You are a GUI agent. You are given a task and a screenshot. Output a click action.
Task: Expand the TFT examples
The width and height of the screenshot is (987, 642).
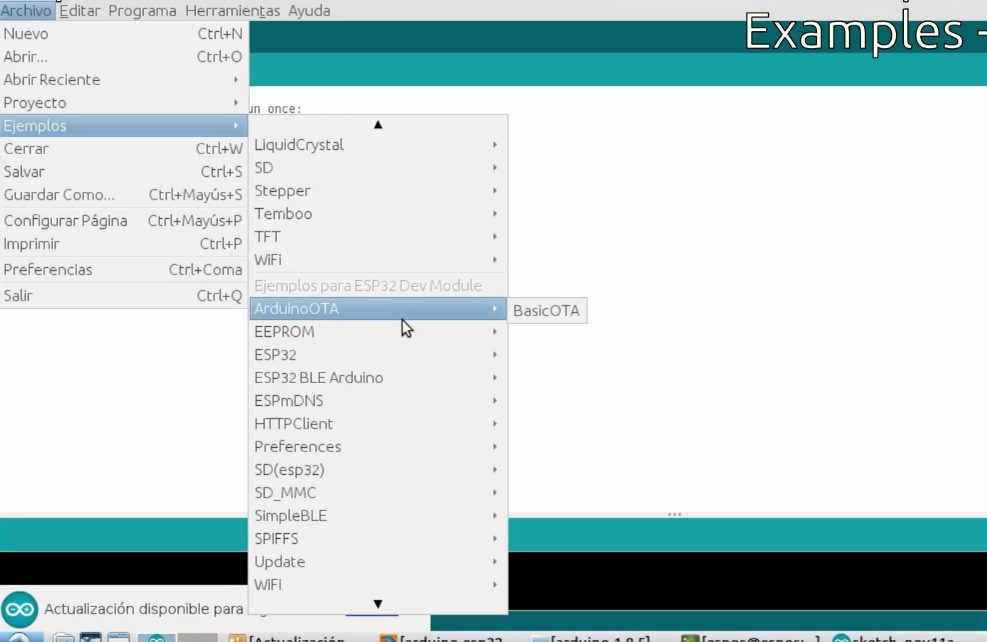coord(378,237)
